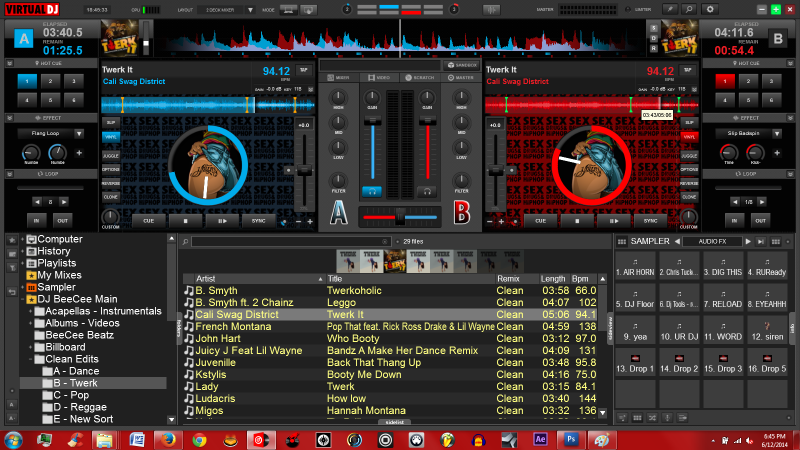Click the CLONE button on deck A
Image resolution: width=800 pixels, height=450 pixels.
coord(111,197)
